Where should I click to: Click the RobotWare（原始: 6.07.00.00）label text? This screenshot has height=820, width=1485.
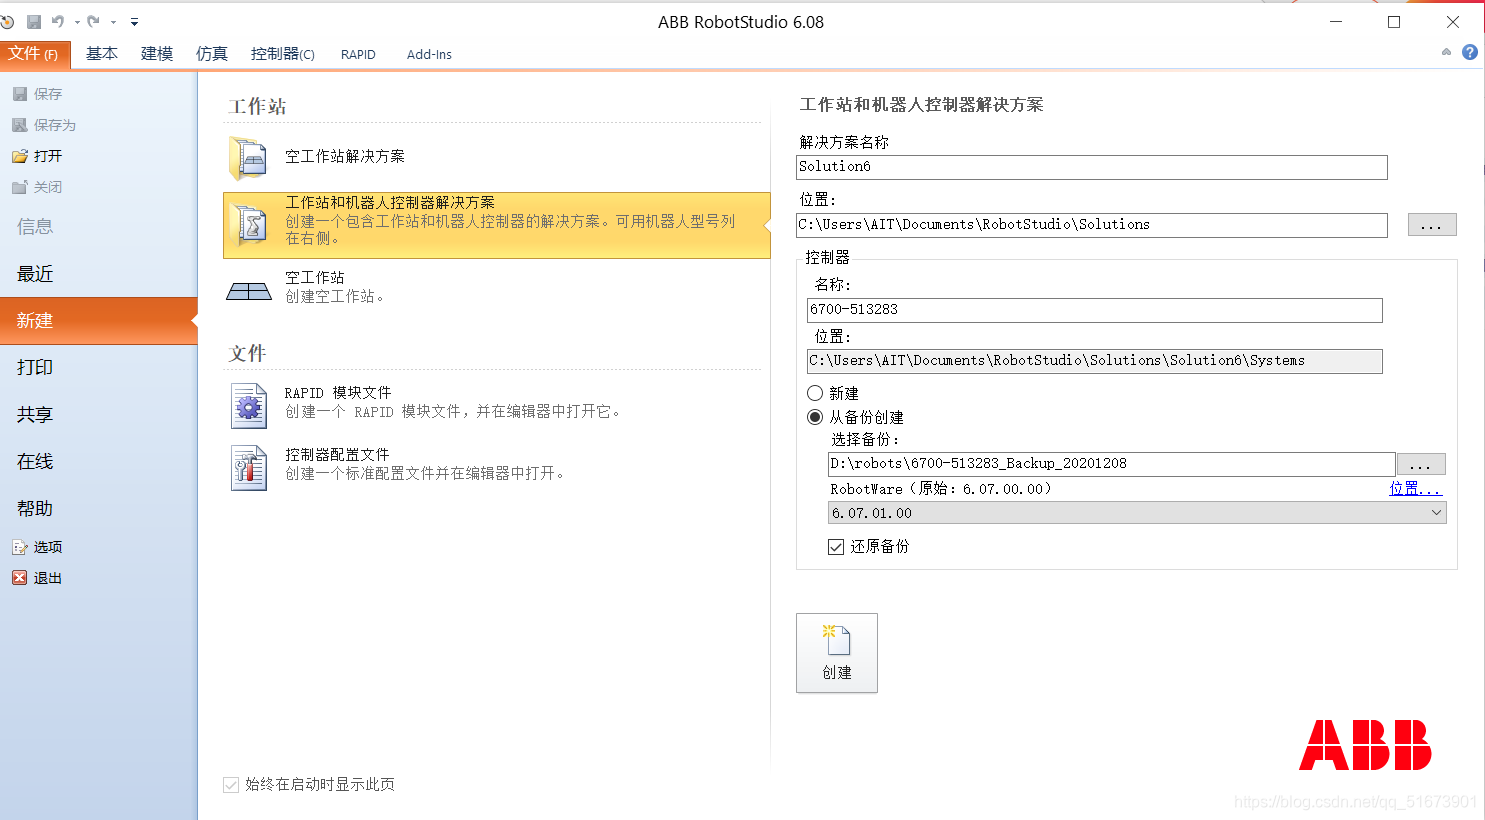pos(940,489)
